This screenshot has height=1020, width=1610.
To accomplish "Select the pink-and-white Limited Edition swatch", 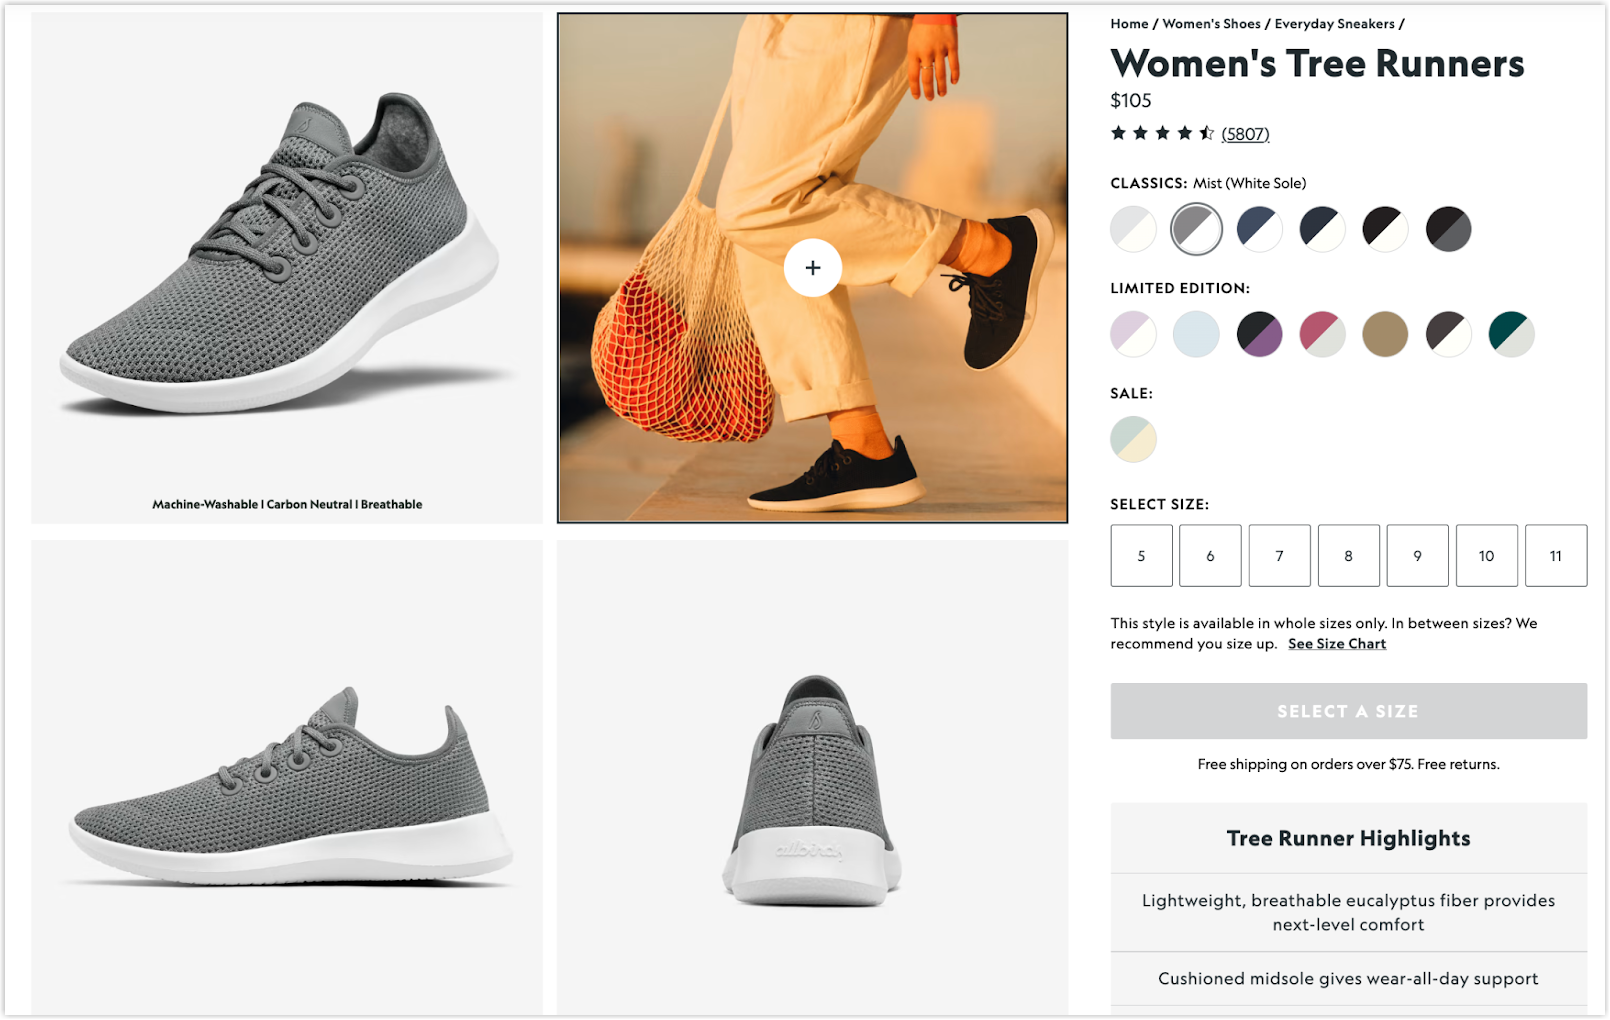I will [x=1322, y=334].
